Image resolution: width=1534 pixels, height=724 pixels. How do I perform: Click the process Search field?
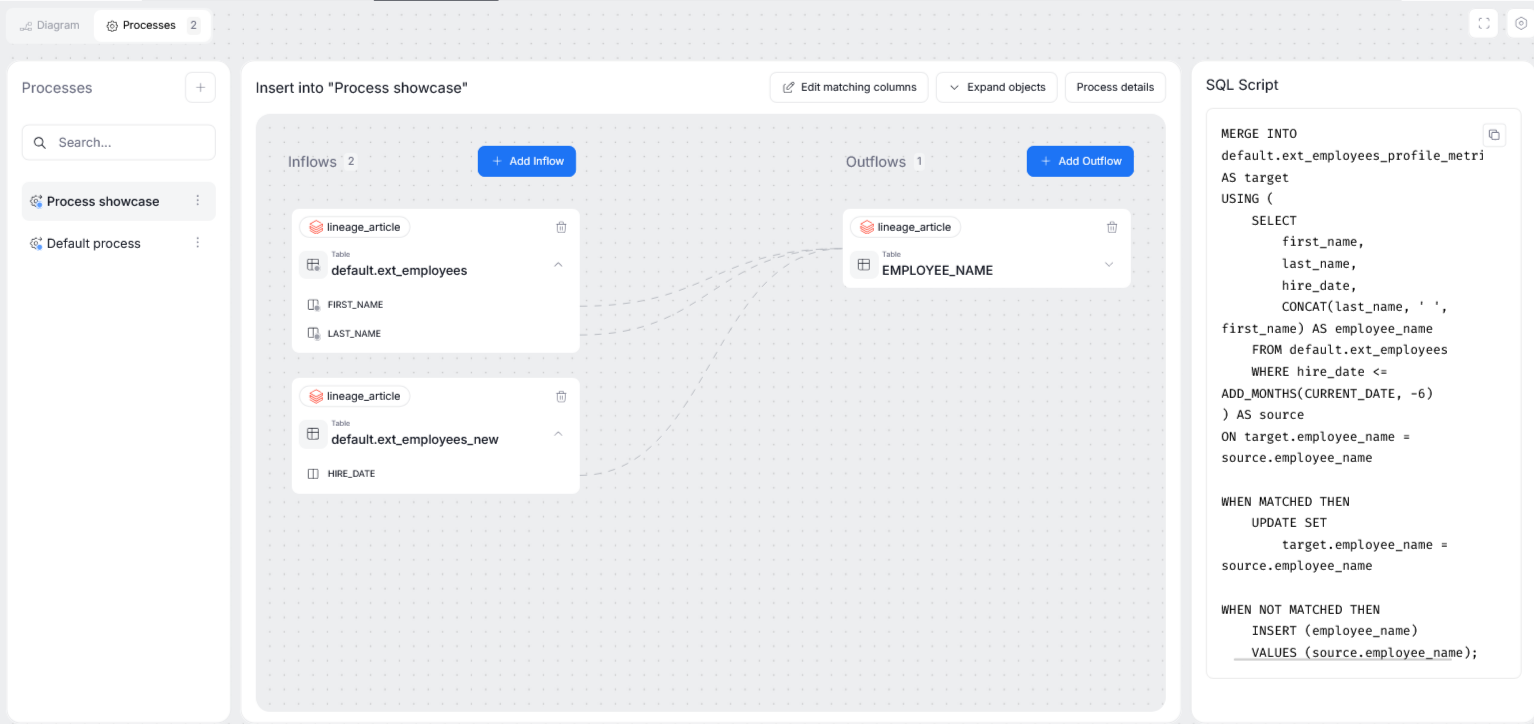(x=118, y=142)
